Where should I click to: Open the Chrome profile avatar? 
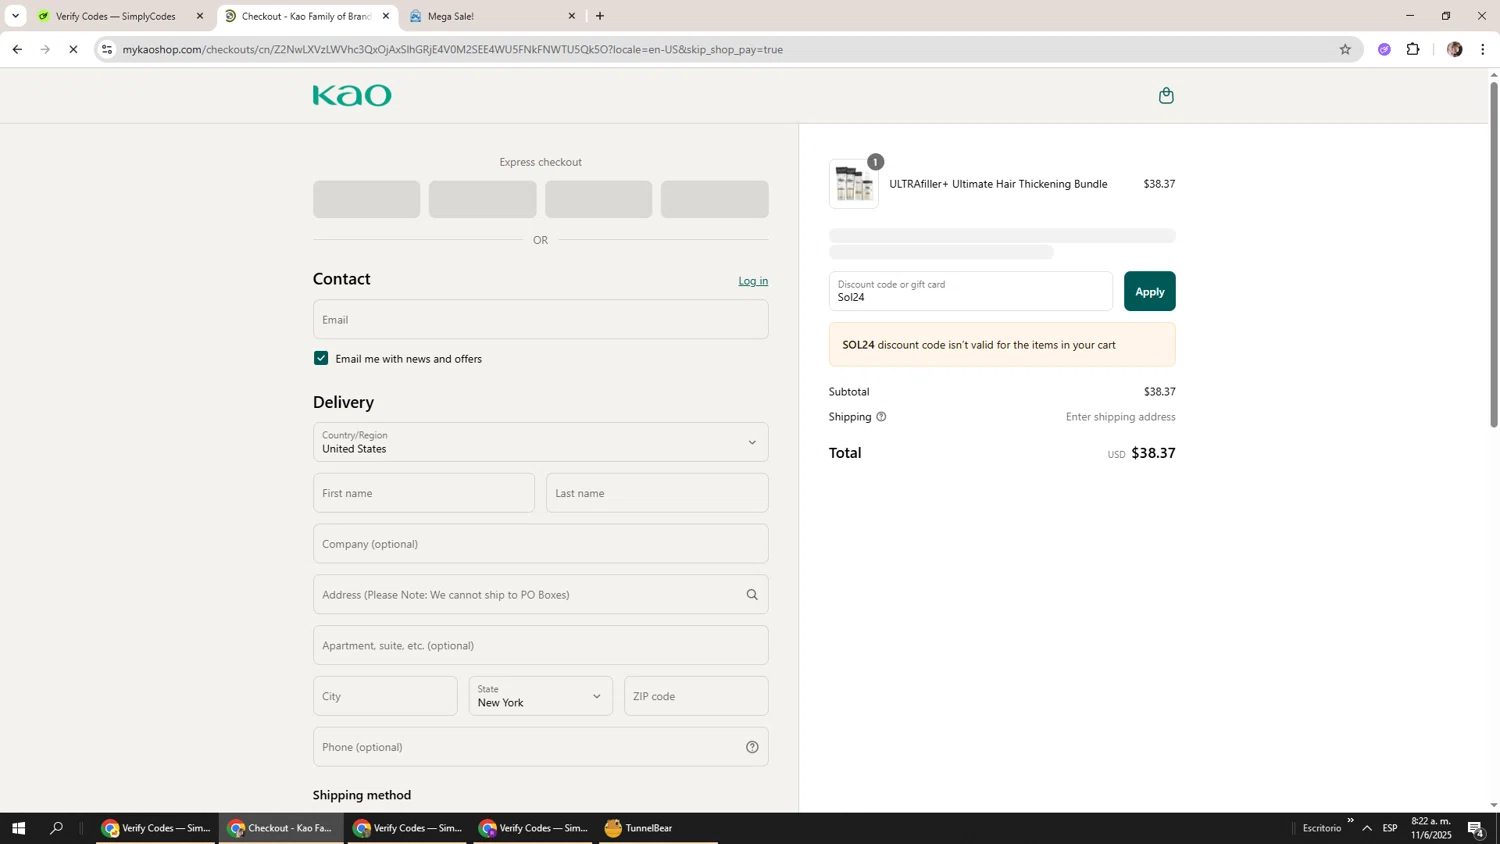[x=1454, y=49]
